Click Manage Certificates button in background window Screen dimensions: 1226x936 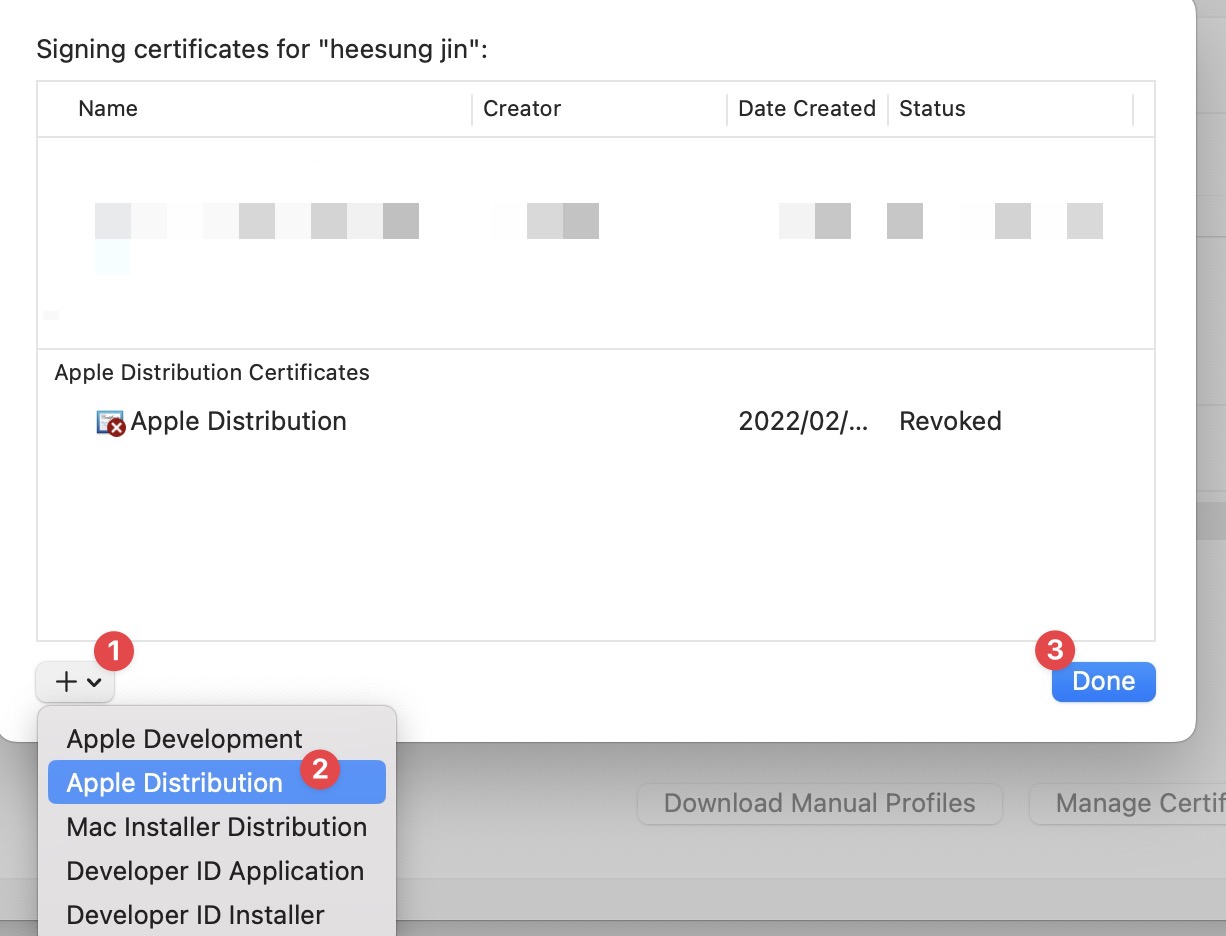tap(1128, 803)
